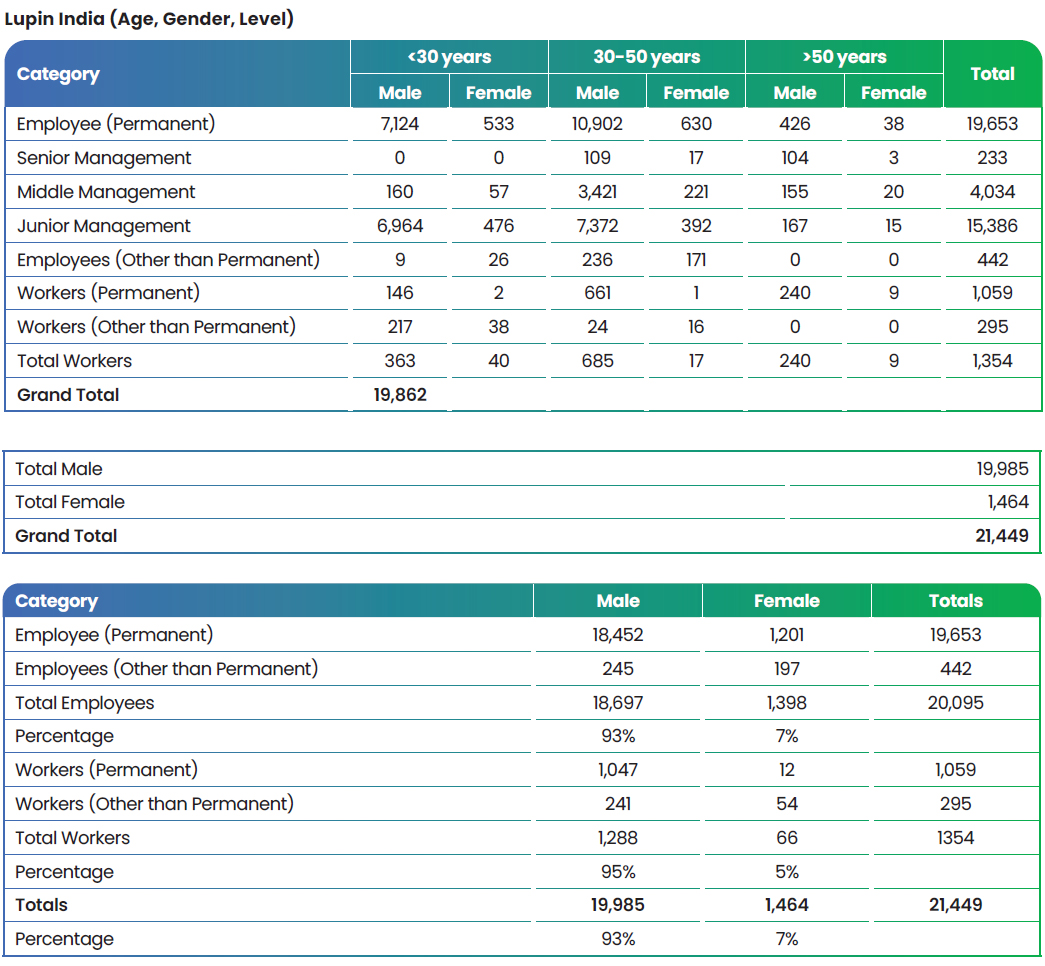Click the Senior Management total 233
The width and height of the screenshot is (1045, 966).
[992, 158]
